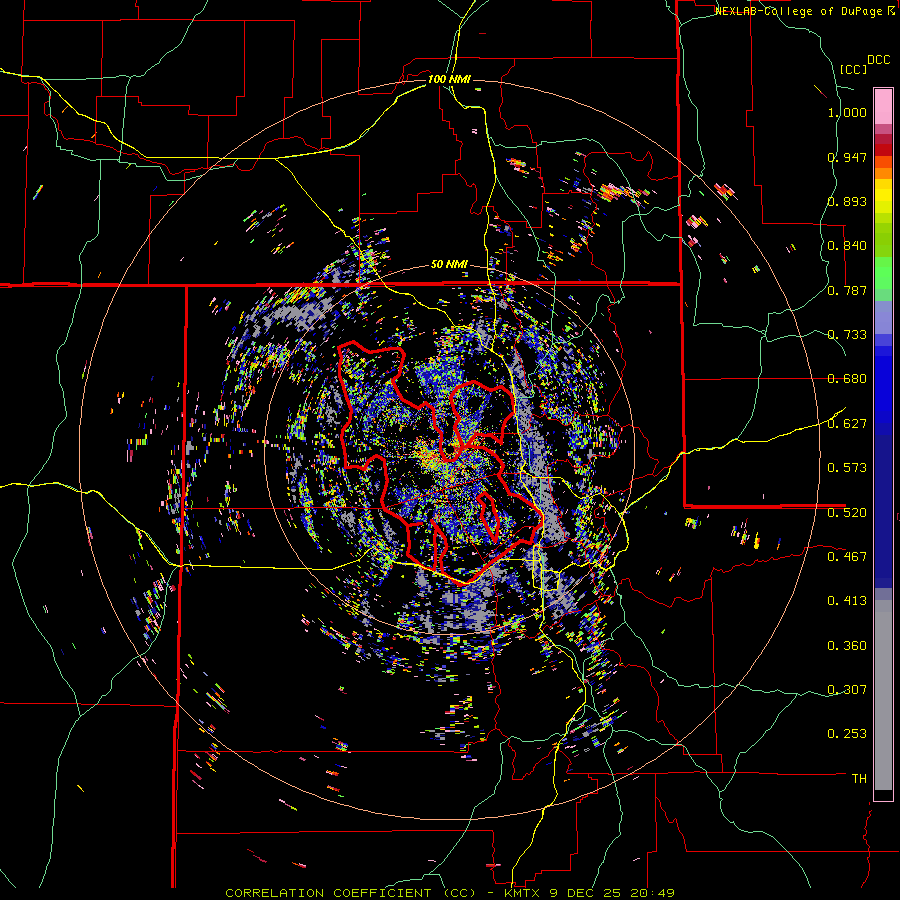Image resolution: width=900 pixels, height=900 pixels.
Task: Select the 0.413 scale value
Action: click(847, 601)
